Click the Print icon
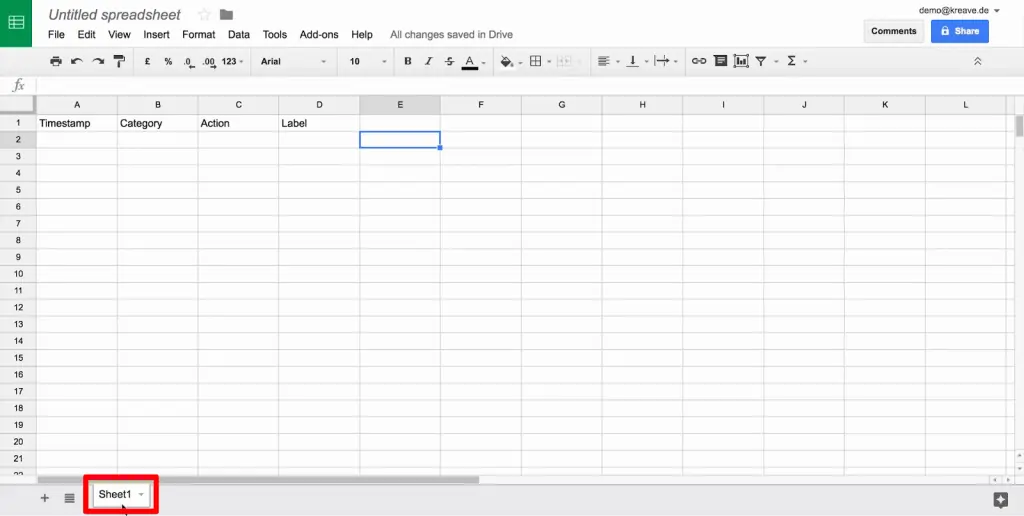The height and width of the screenshot is (516, 1024). 56,61
